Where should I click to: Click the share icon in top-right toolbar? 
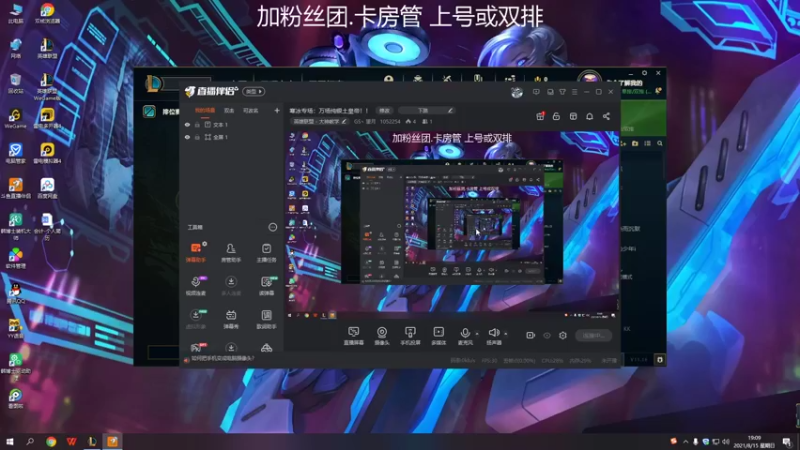click(x=606, y=116)
